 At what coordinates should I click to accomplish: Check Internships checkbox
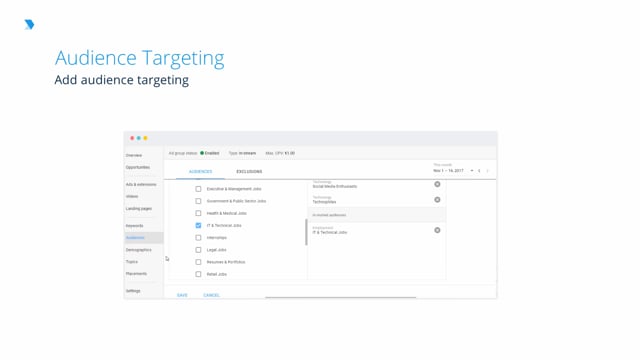(198, 238)
